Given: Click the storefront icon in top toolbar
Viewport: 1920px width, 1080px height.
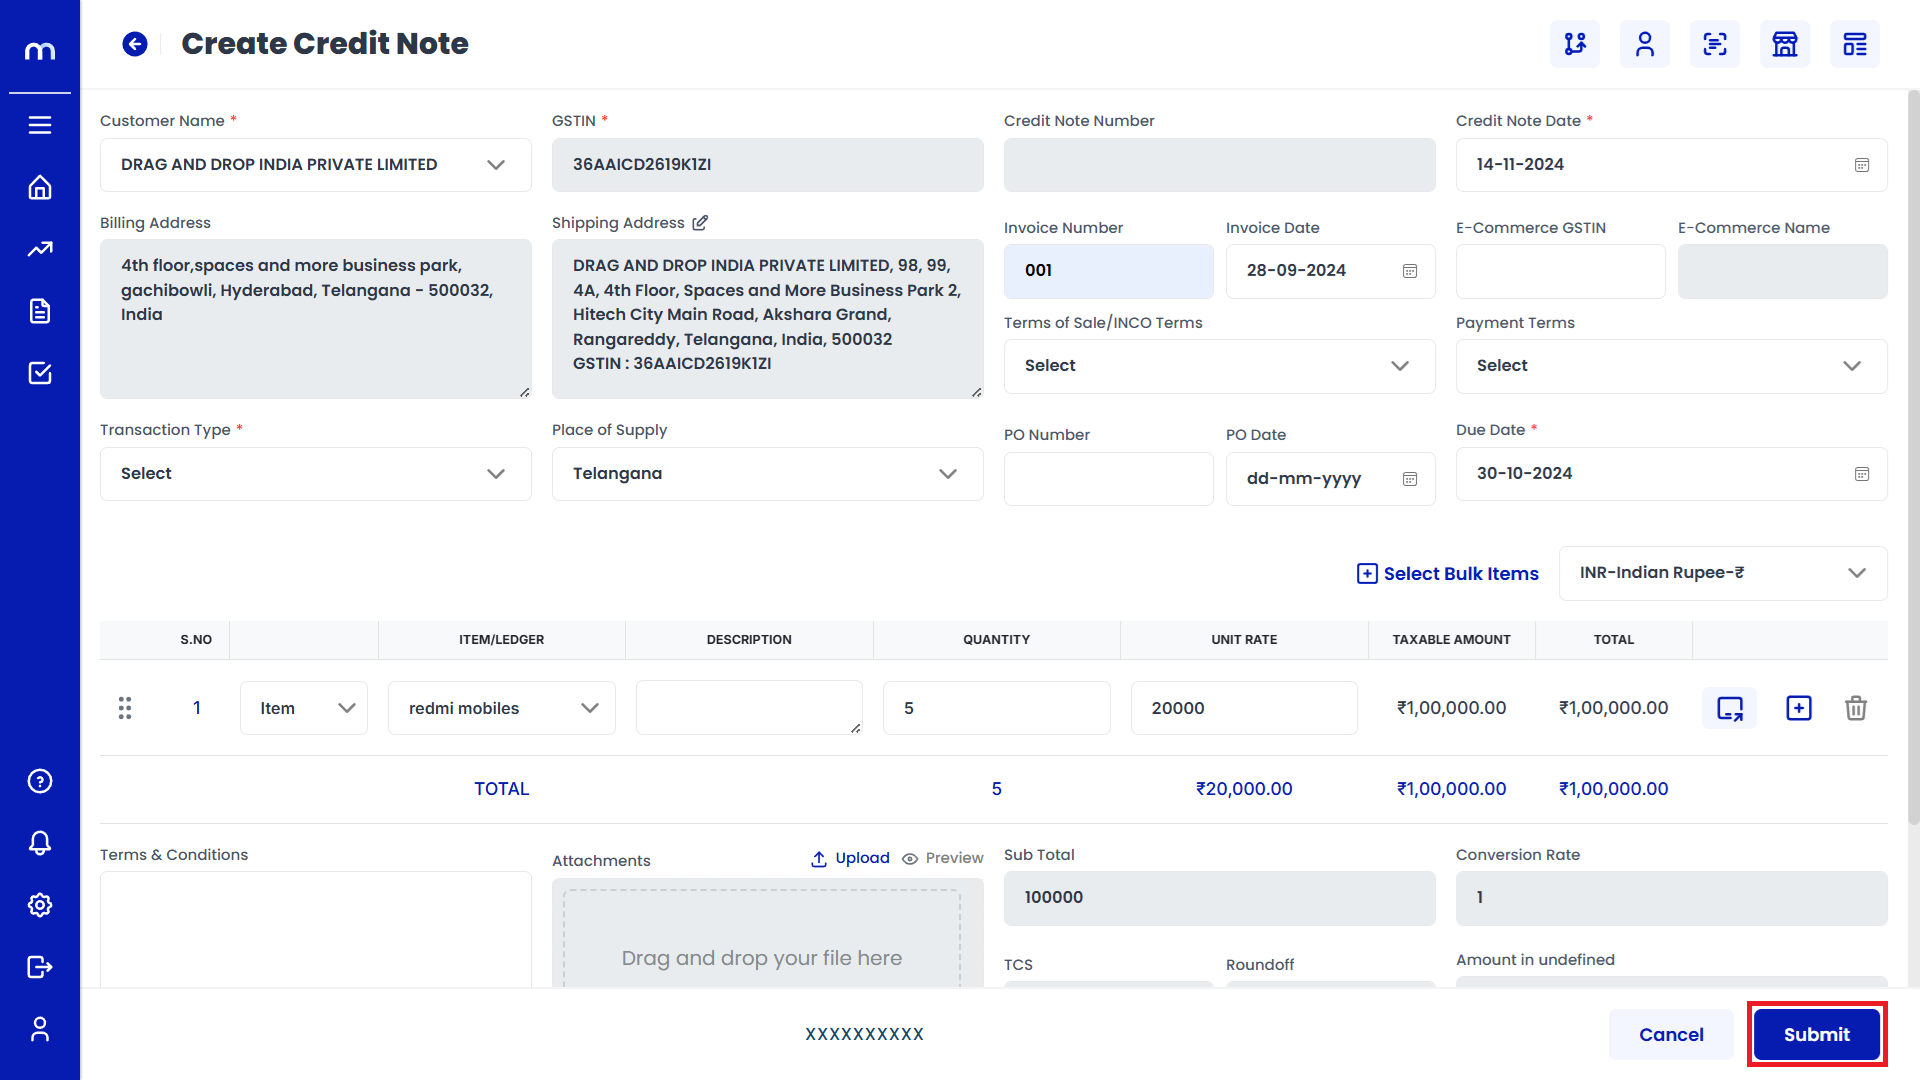Looking at the screenshot, I should (1784, 44).
